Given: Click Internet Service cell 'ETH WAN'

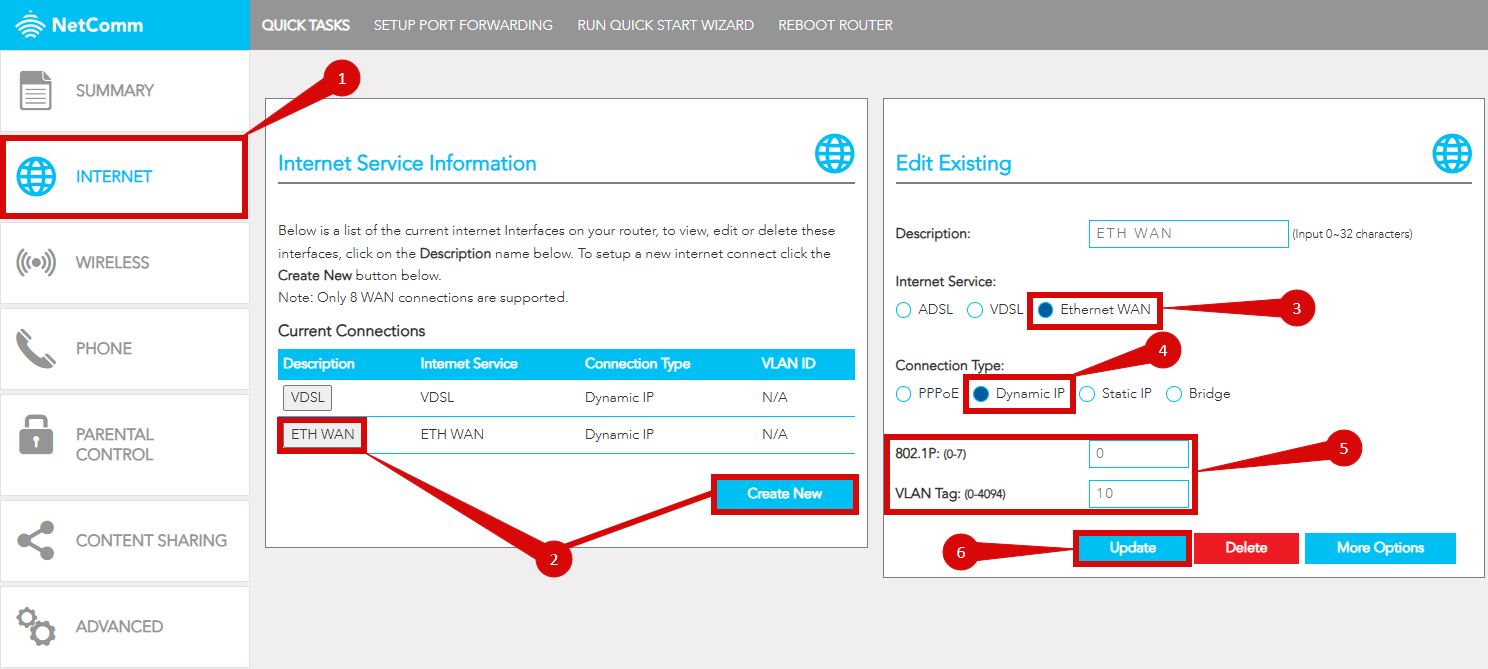Looking at the screenshot, I should [452, 435].
